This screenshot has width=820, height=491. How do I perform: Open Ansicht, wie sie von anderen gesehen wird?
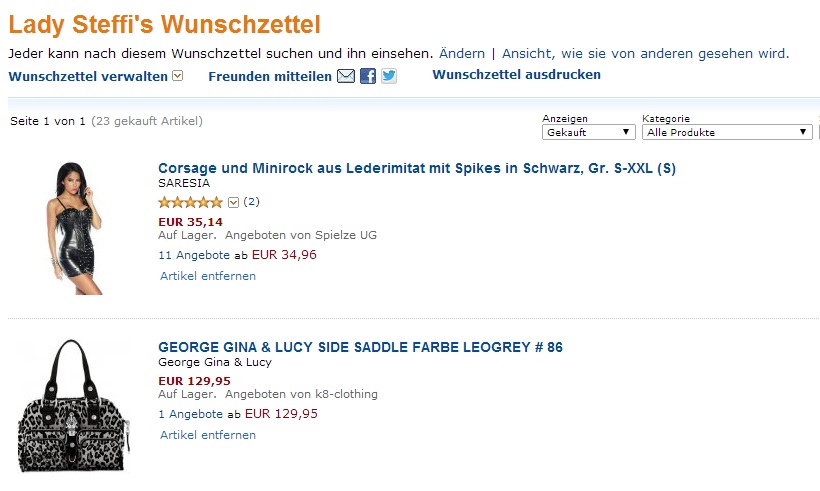coord(645,53)
